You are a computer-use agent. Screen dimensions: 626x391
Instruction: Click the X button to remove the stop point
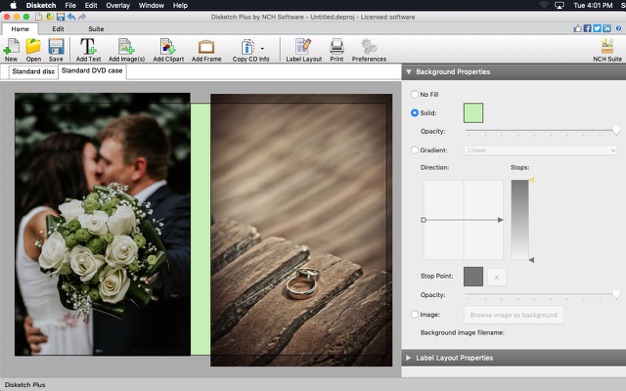coord(496,277)
